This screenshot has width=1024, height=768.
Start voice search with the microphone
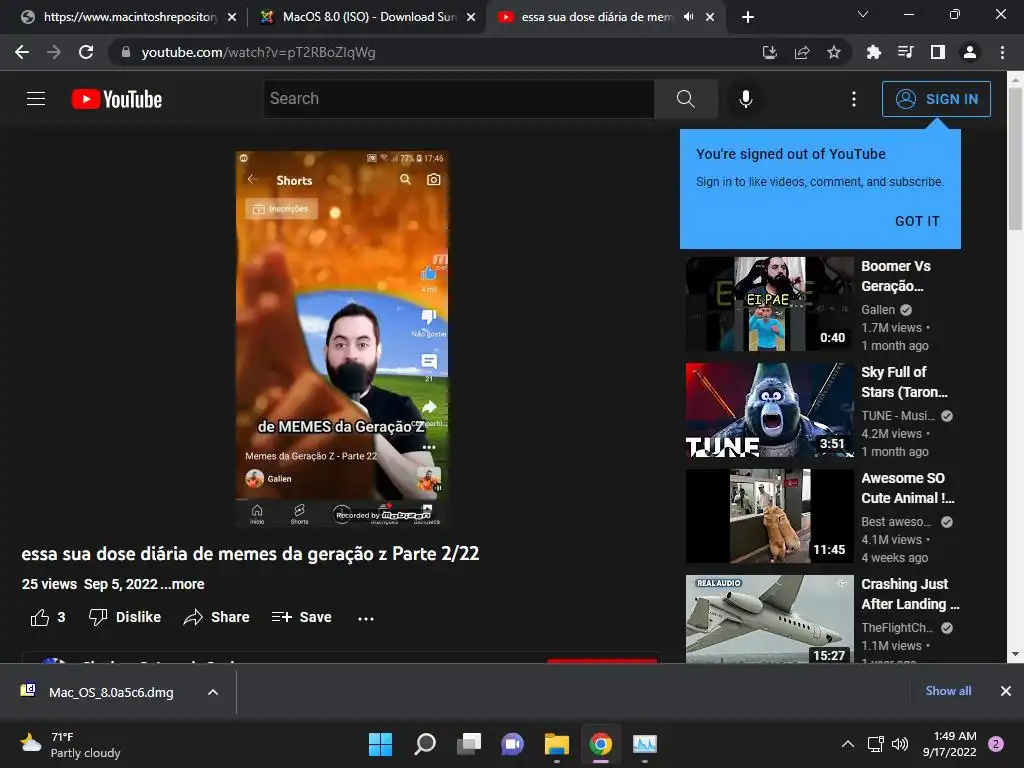(746, 99)
